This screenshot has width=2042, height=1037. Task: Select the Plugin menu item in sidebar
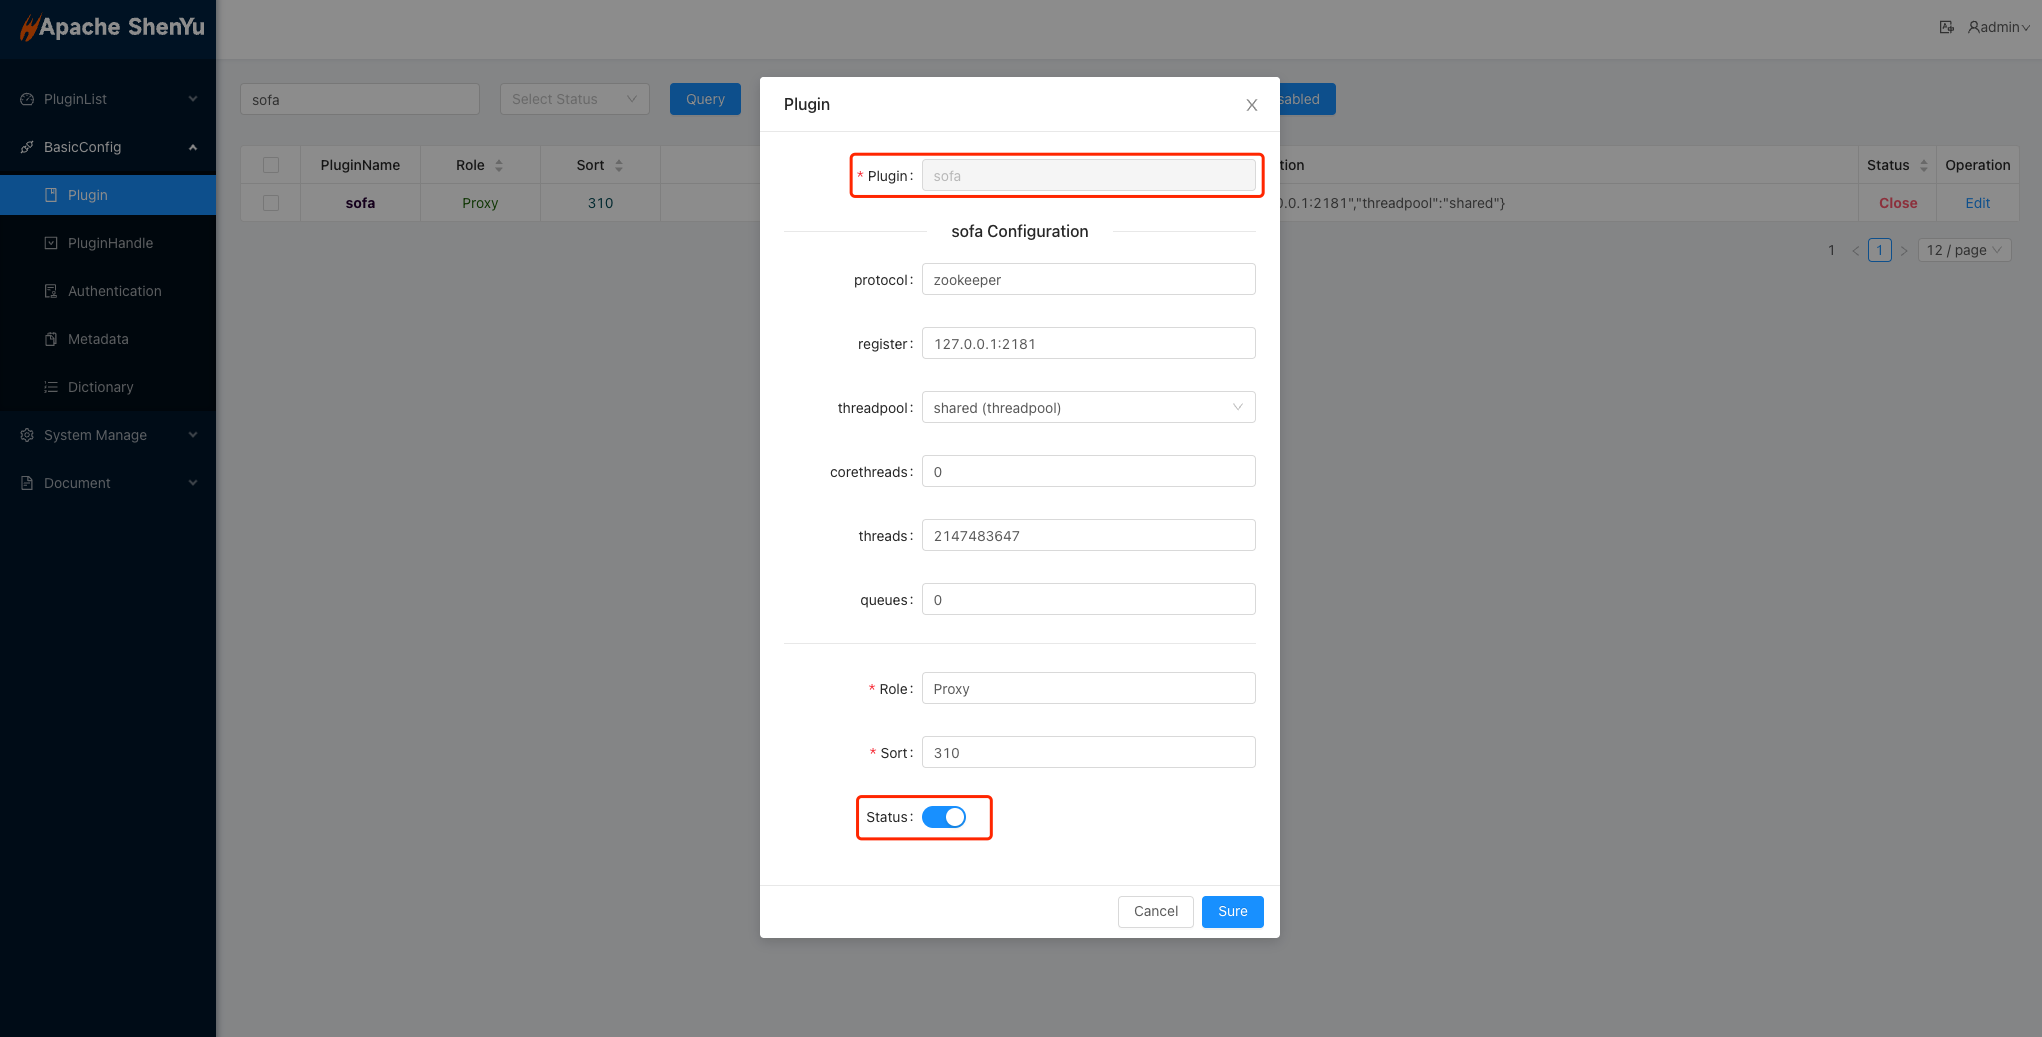click(x=88, y=195)
